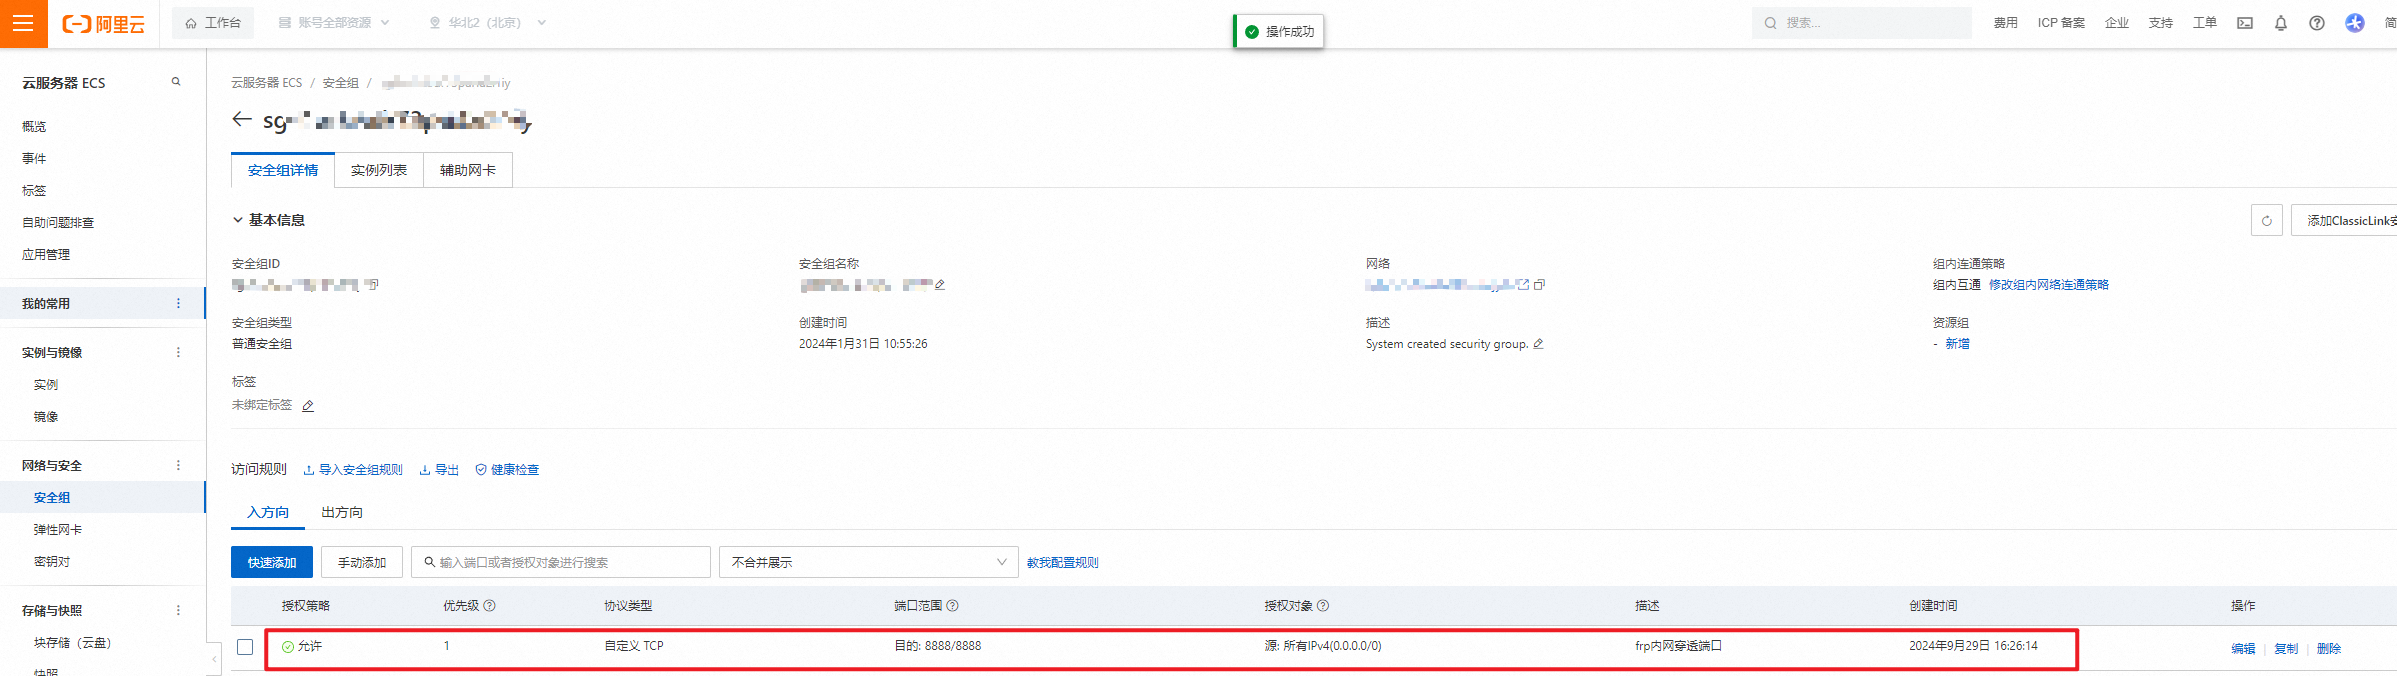
Task: Switch to the 实例列表 tab
Action: pos(378,170)
